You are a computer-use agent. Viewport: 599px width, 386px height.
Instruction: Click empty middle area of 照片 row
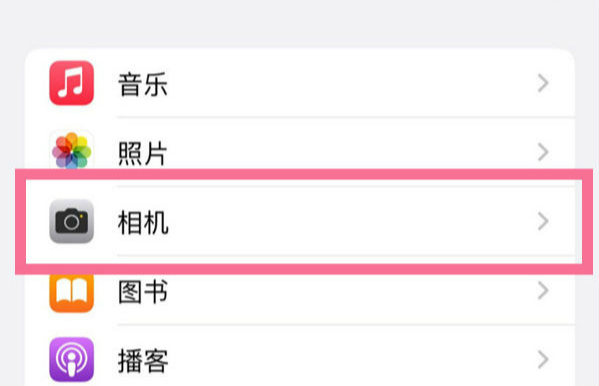(344, 152)
